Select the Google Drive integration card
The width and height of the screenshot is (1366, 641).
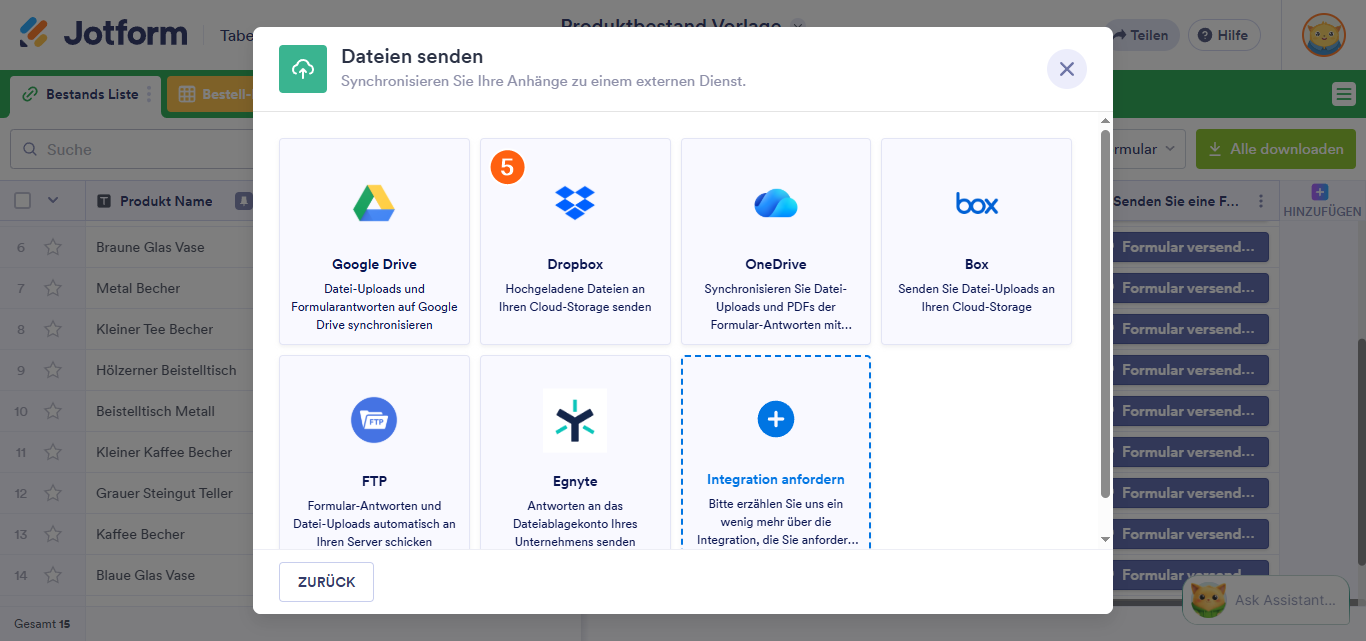point(374,242)
